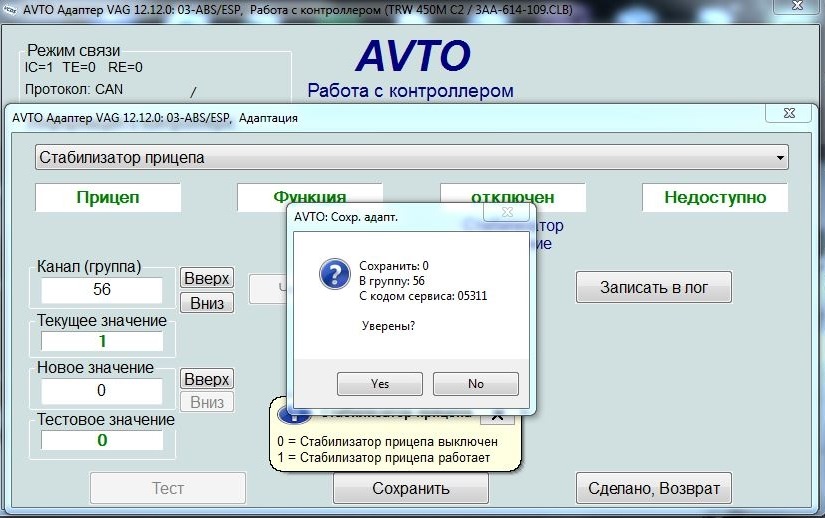Close the tooltip balloon with X
Image resolution: width=825 pixels, height=518 pixels.
[497, 418]
